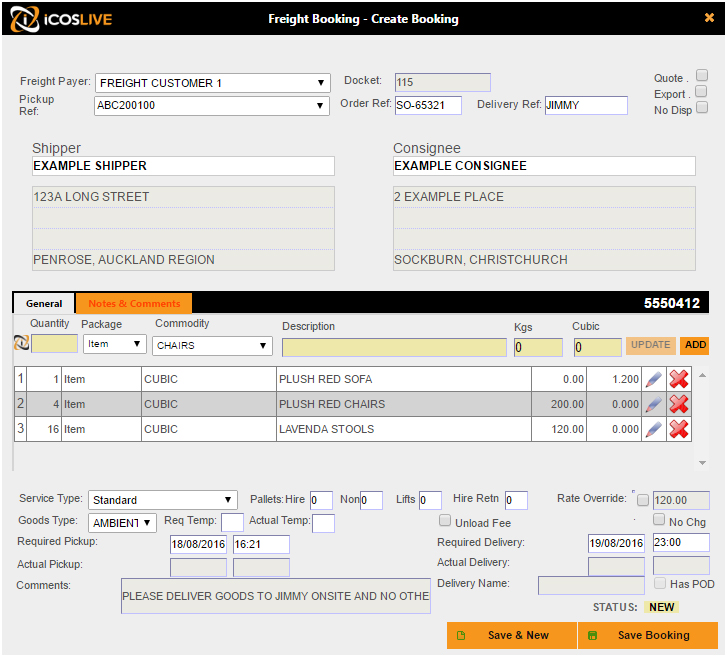Image resolution: width=727 pixels, height=657 pixels.
Task: Click the Req Temp field
Action: pyautogui.click(x=232, y=523)
